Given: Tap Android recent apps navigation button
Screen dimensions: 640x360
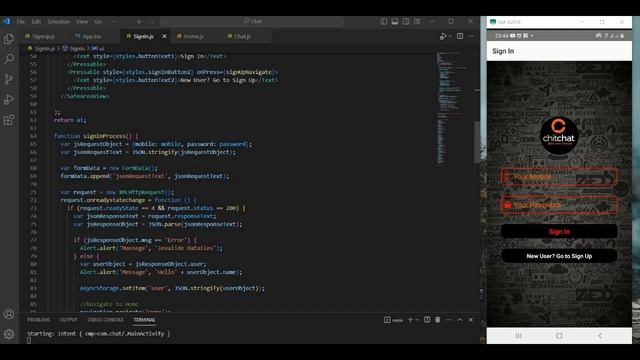Looking at the screenshot, I should coord(518,336).
